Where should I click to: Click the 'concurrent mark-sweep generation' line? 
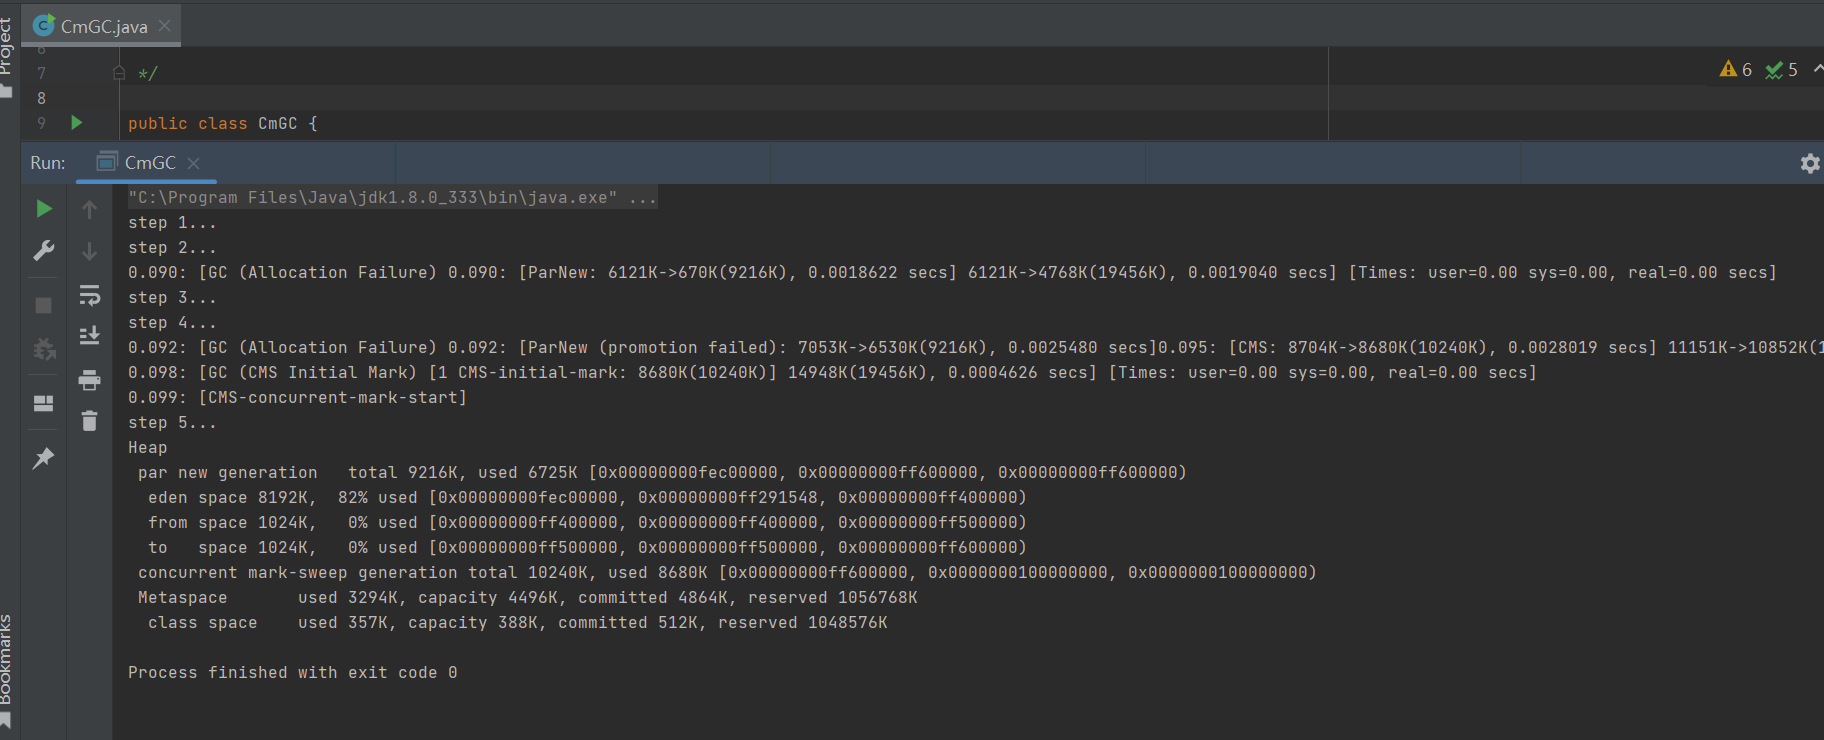point(727,573)
